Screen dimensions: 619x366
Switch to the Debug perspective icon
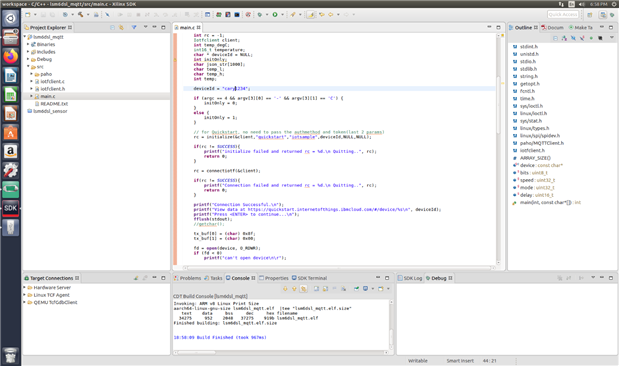point(612,15)
